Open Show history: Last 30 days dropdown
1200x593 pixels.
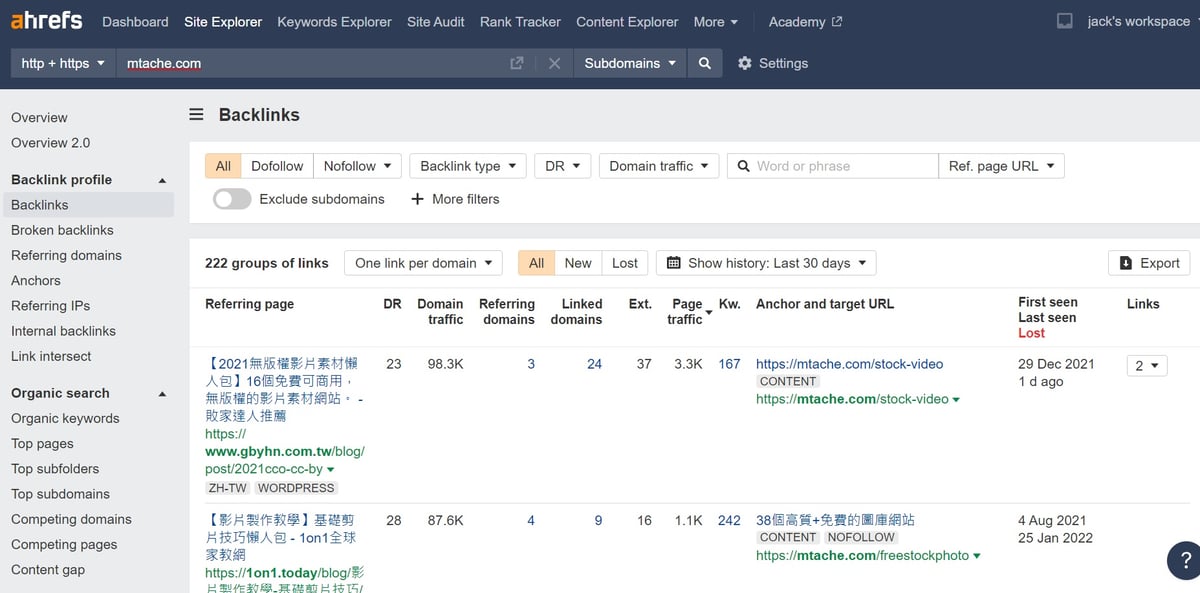[766, 263]
